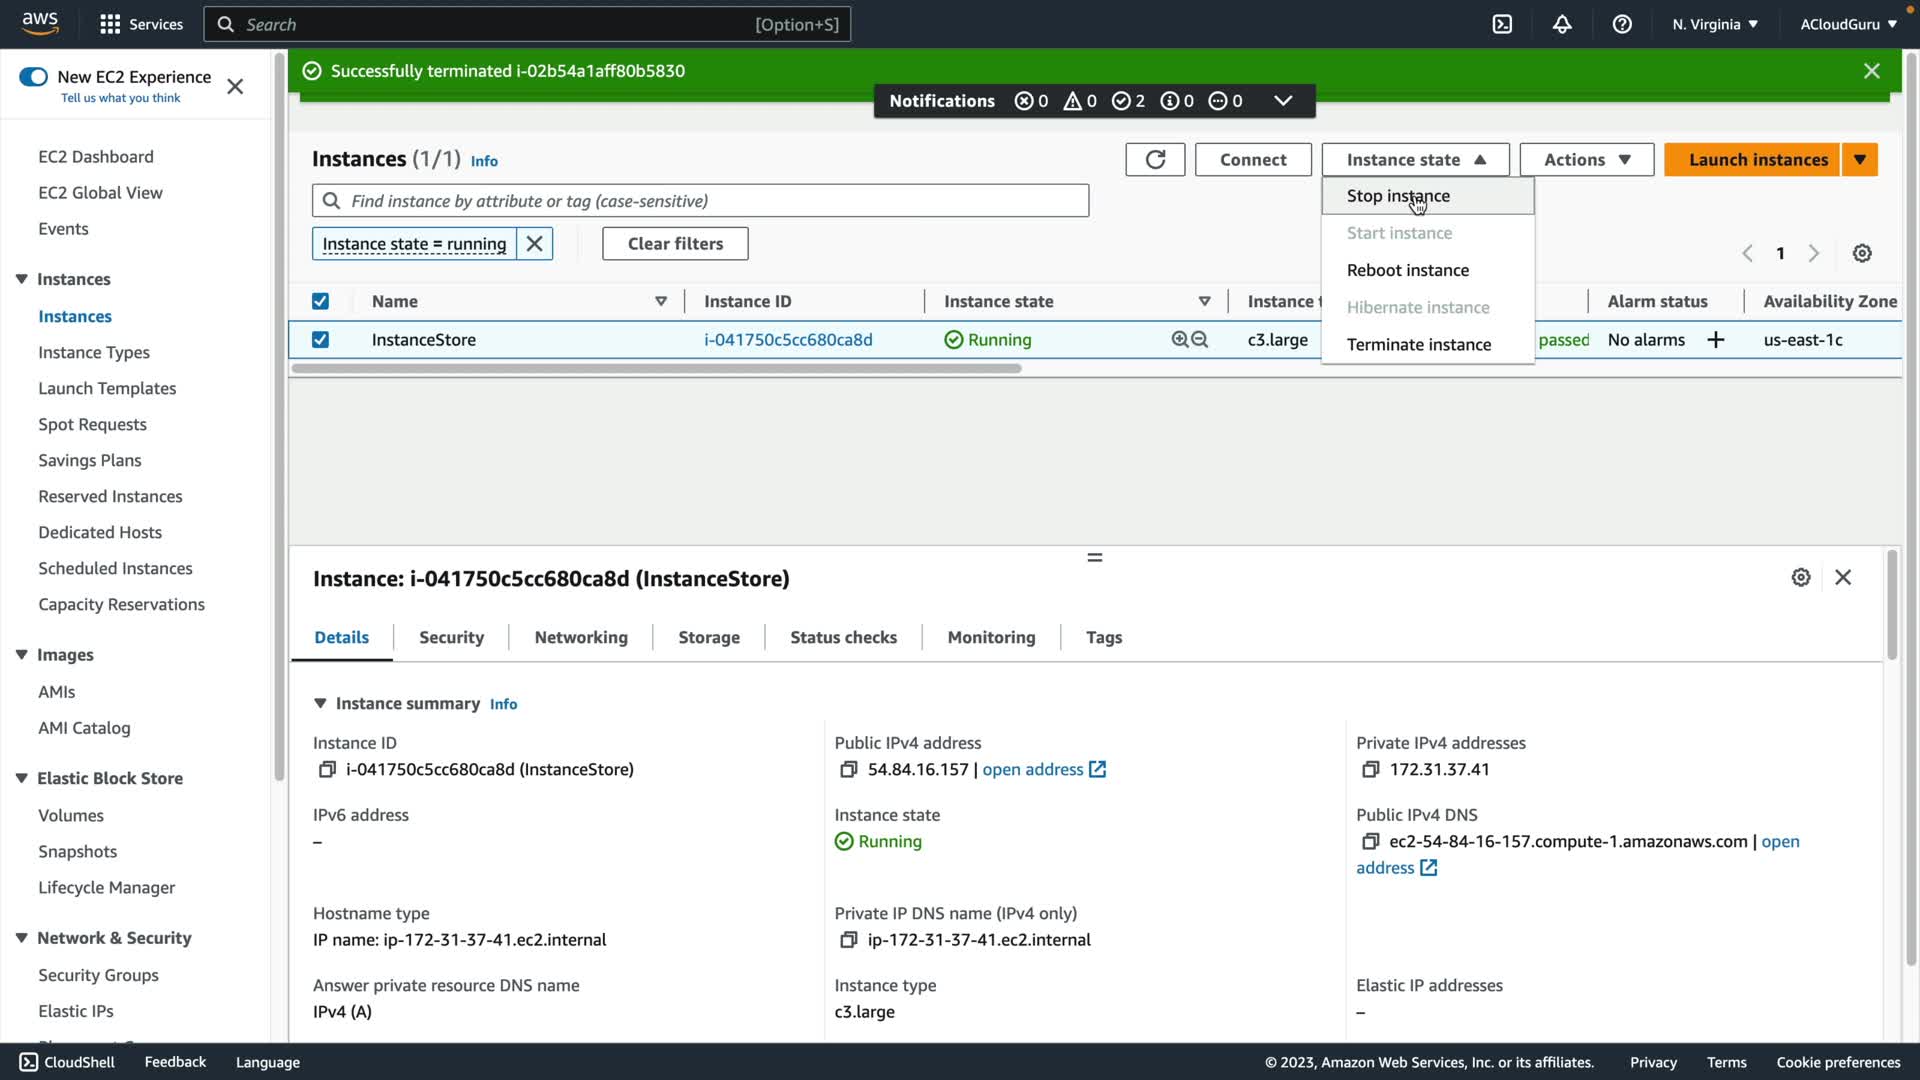Open the N. Virginia region dropdown
This screenshot has width=1920, height=1080.
click(x=1714, y=24)
